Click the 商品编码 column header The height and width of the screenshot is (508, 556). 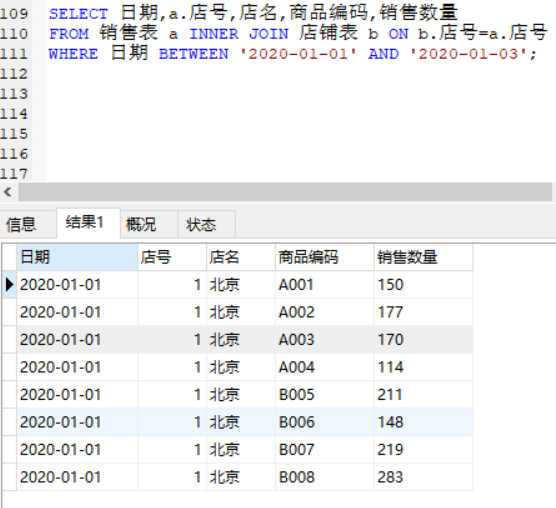[x=324, y=257]
